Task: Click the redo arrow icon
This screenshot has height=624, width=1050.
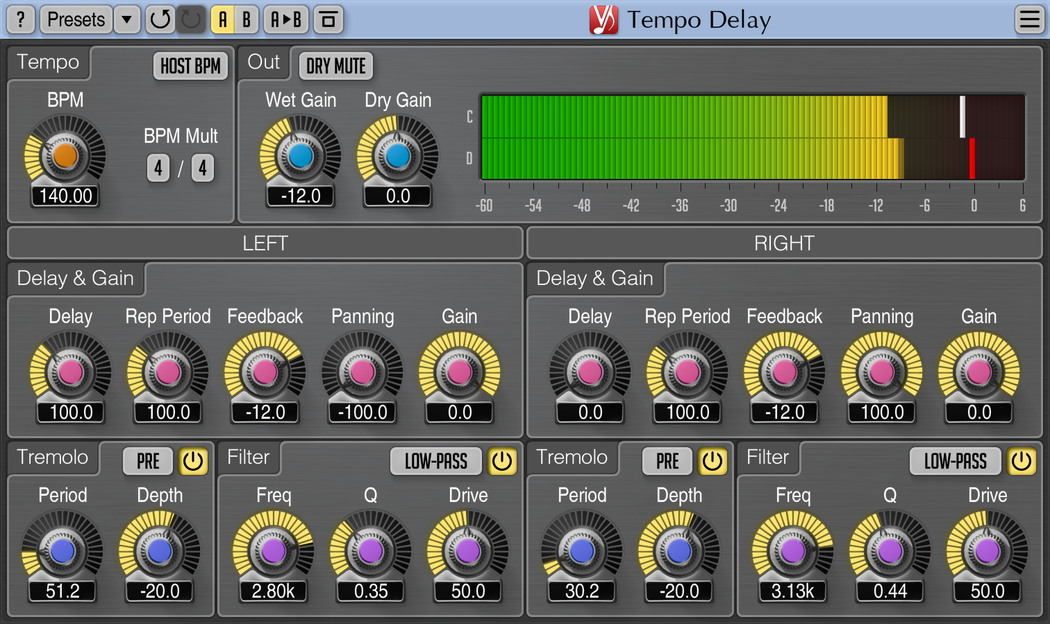Action: coord(191,19)
